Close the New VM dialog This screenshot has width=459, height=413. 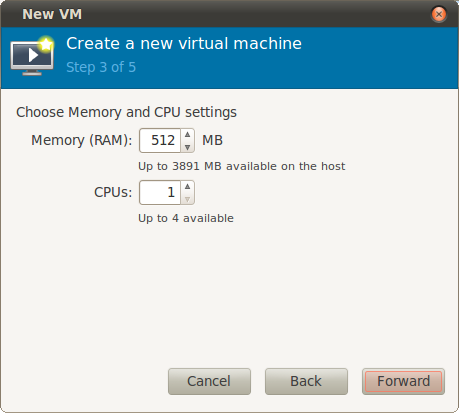click(x=439, y=14)
